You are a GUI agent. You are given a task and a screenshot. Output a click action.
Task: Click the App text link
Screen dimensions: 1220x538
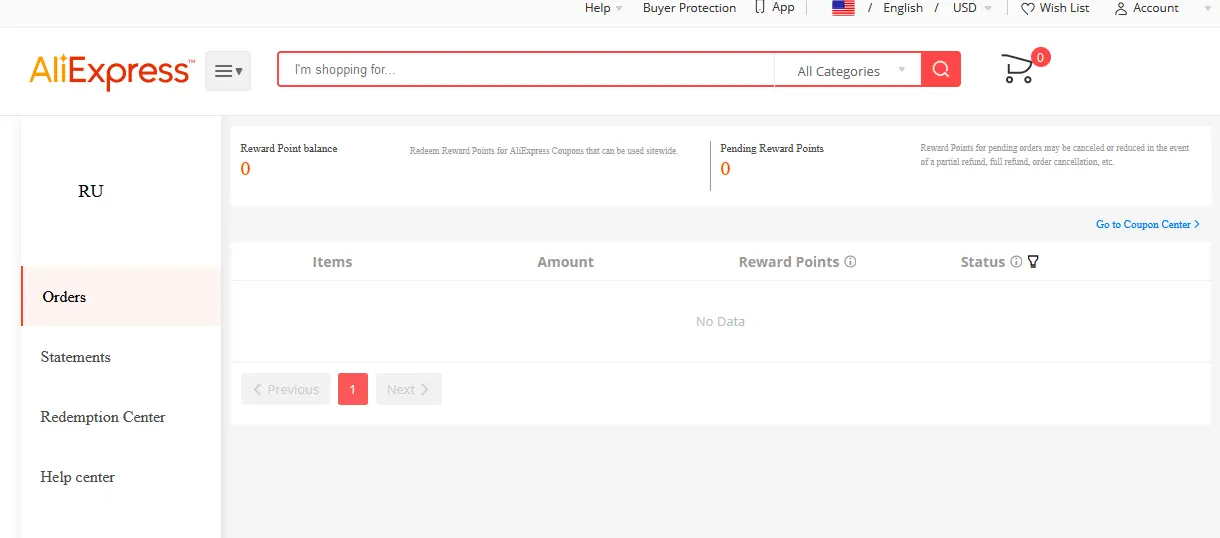tap(783, 7)
